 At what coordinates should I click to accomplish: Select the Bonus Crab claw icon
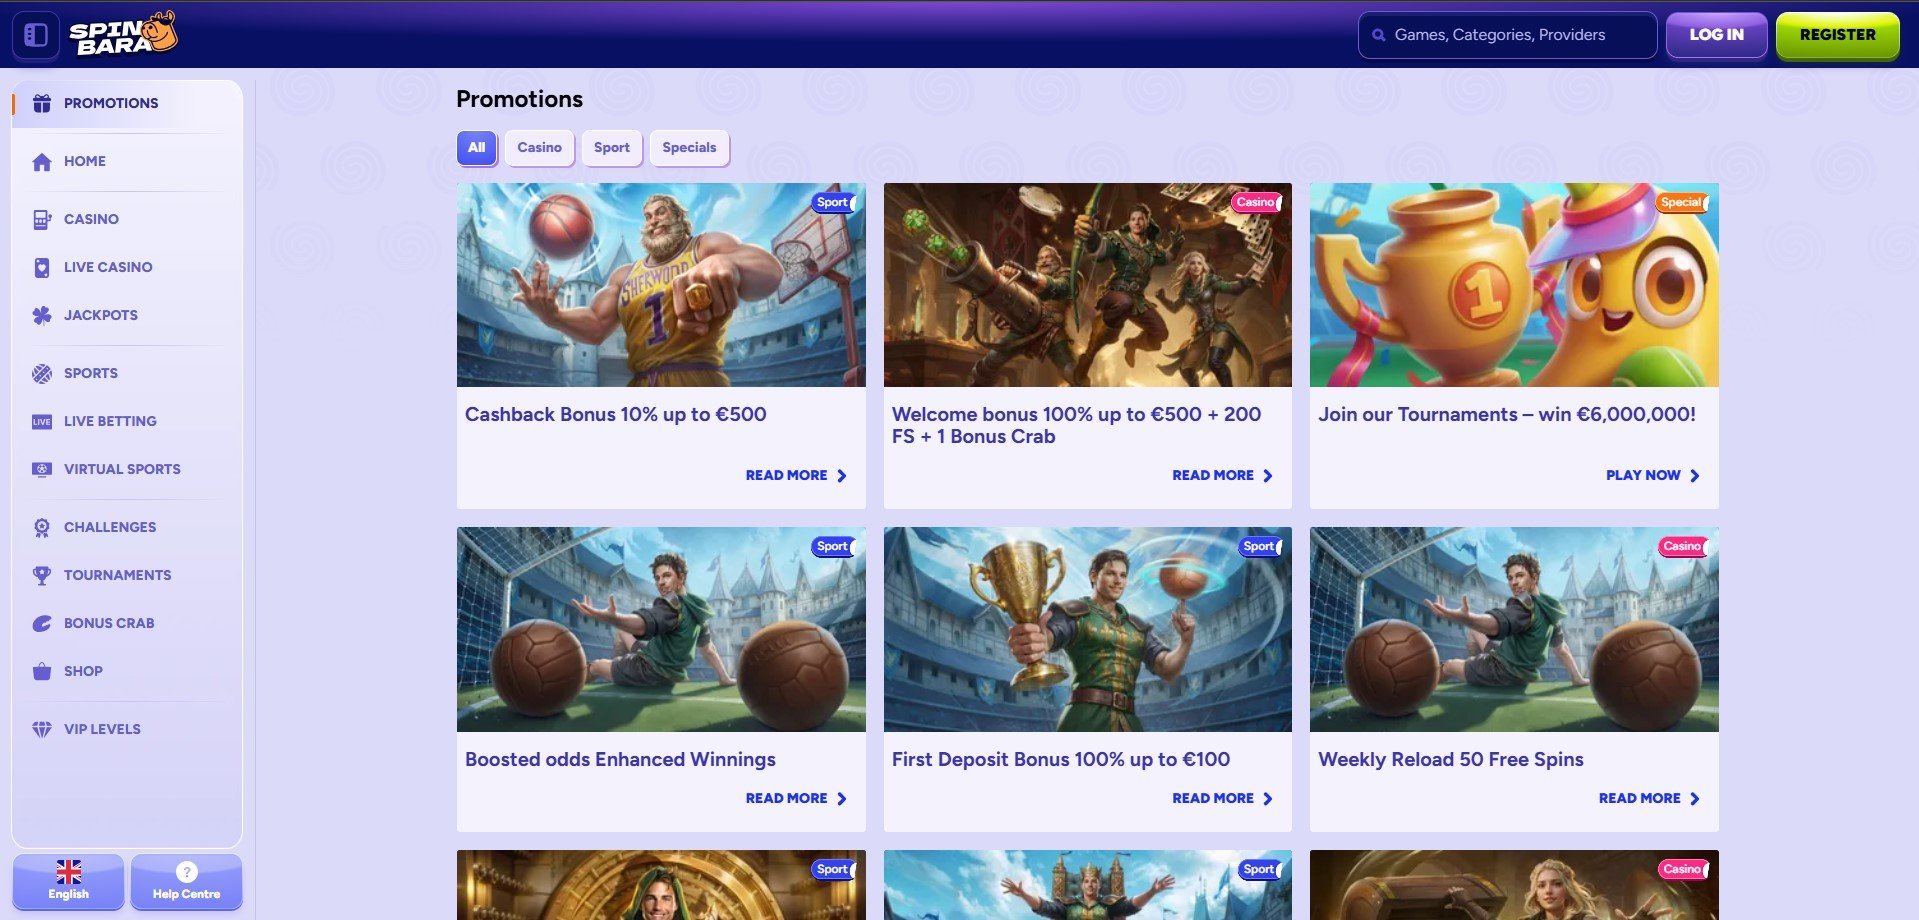[x=42, y=623]
